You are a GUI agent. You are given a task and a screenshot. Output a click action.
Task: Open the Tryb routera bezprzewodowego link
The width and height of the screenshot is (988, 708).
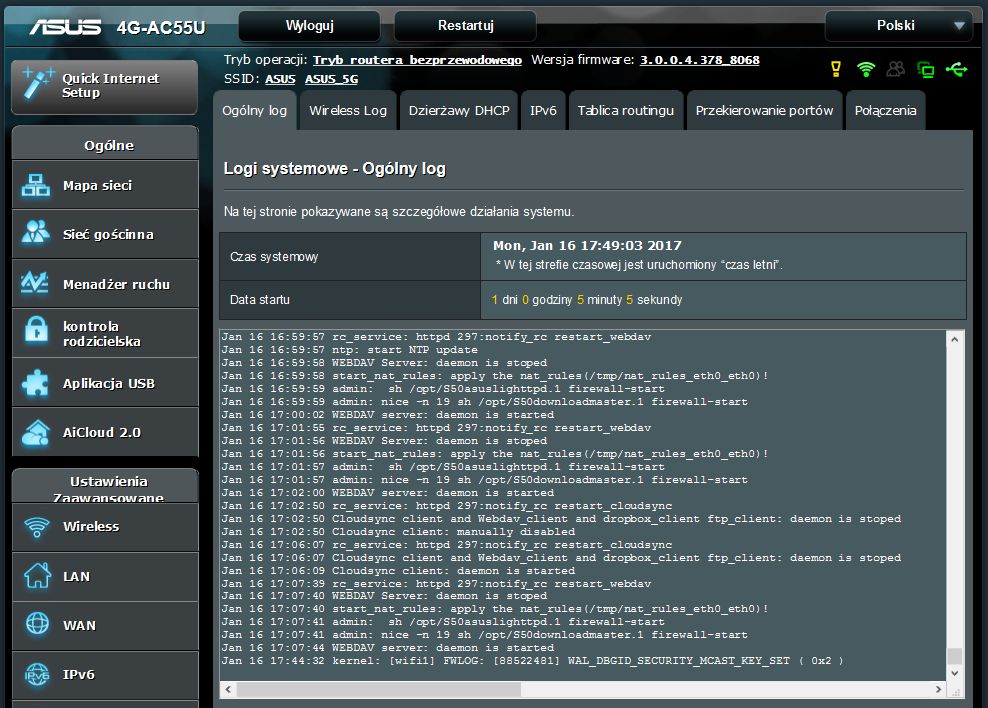coord(417,60)
